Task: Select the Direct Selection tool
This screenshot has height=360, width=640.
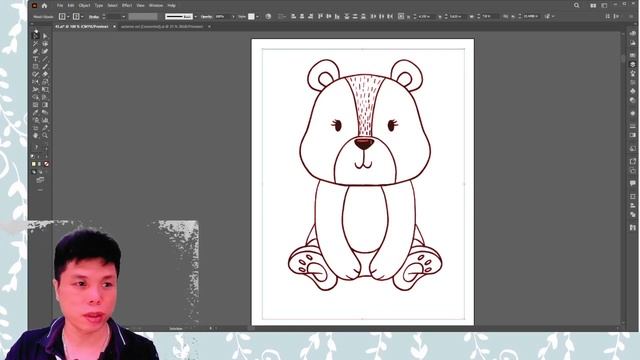Action: click(45, 36)
